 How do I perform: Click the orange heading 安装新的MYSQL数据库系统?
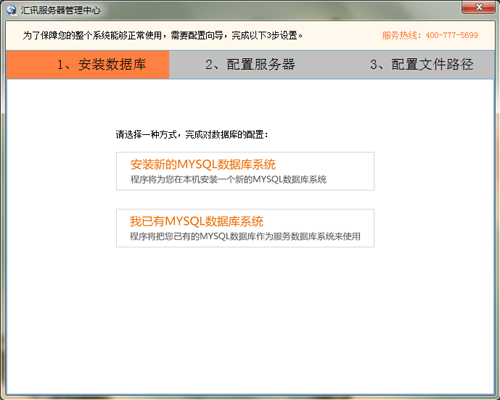pyautogui.click(x=203, y=164)
